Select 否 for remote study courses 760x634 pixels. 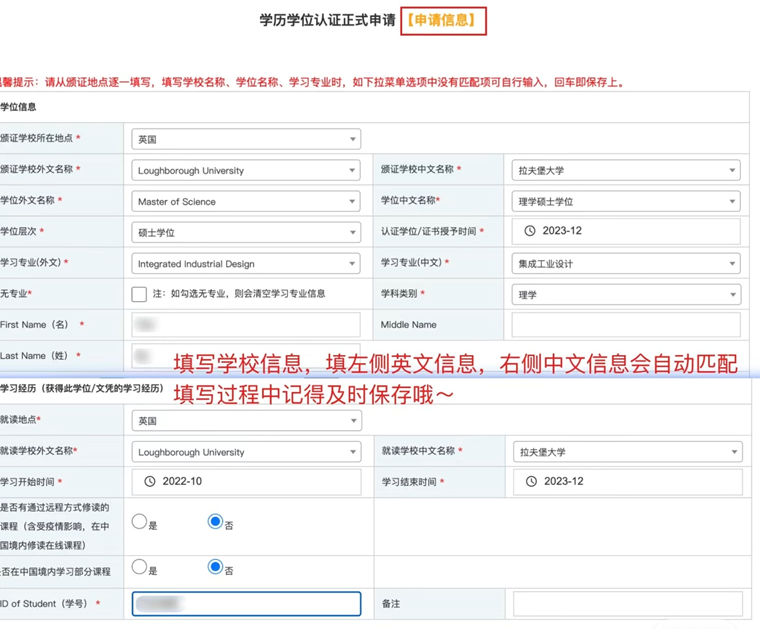click(x=215, y=522)
